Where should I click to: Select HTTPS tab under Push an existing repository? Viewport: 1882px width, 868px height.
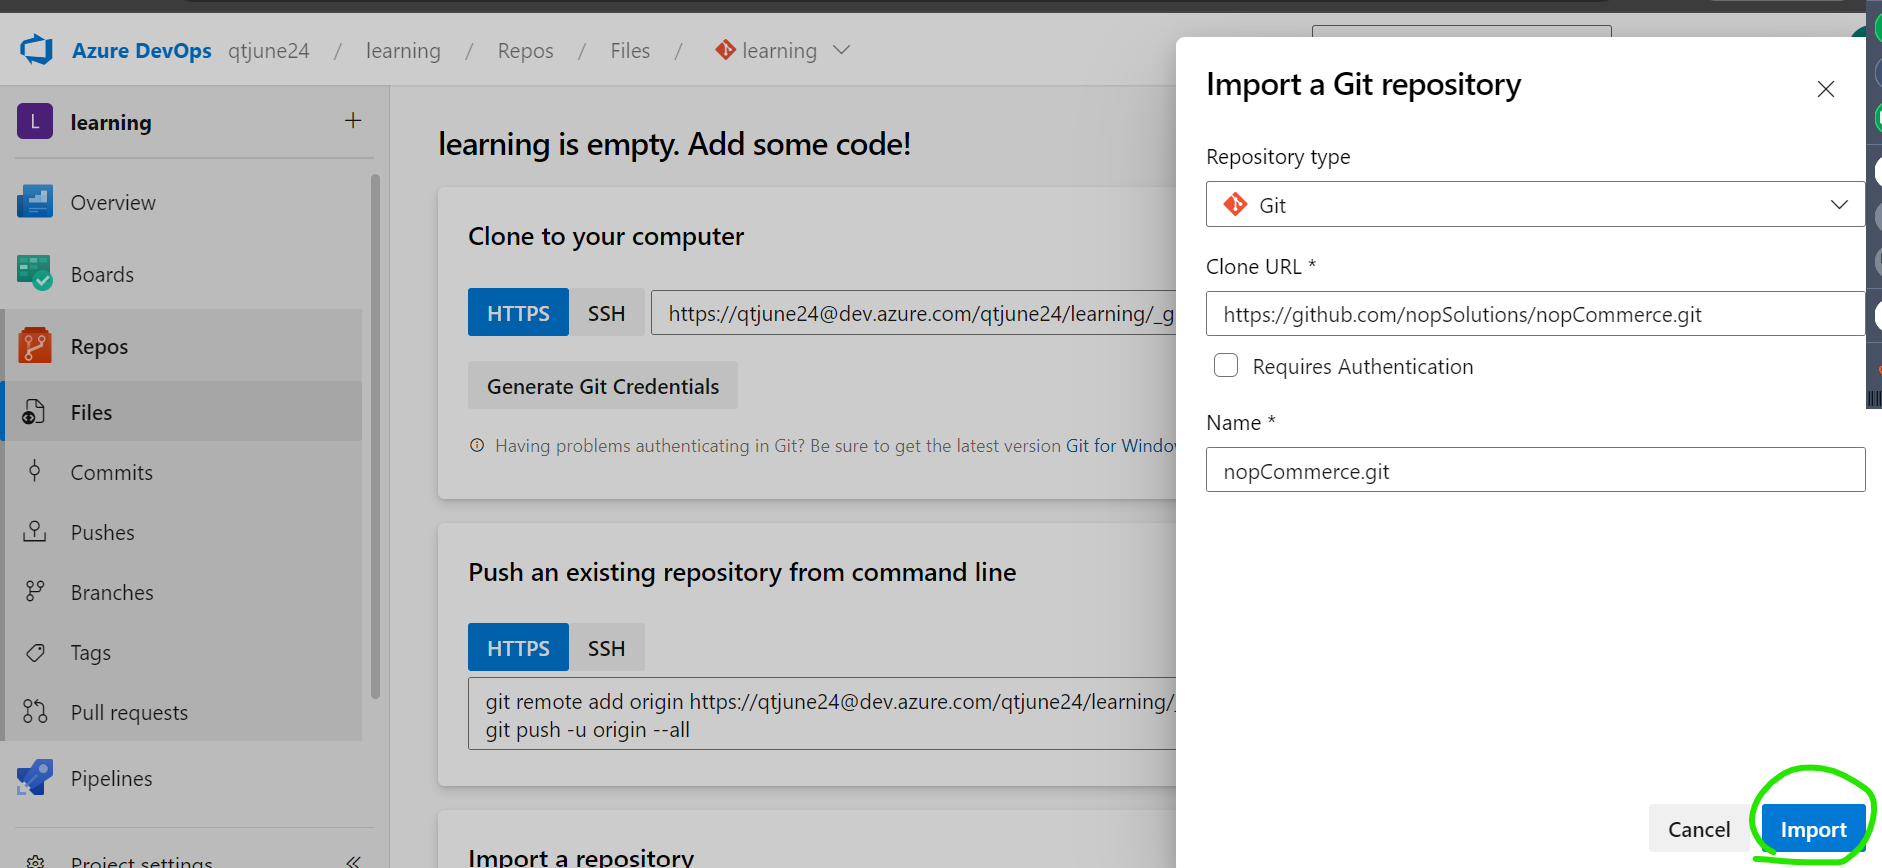click(518, 648)
